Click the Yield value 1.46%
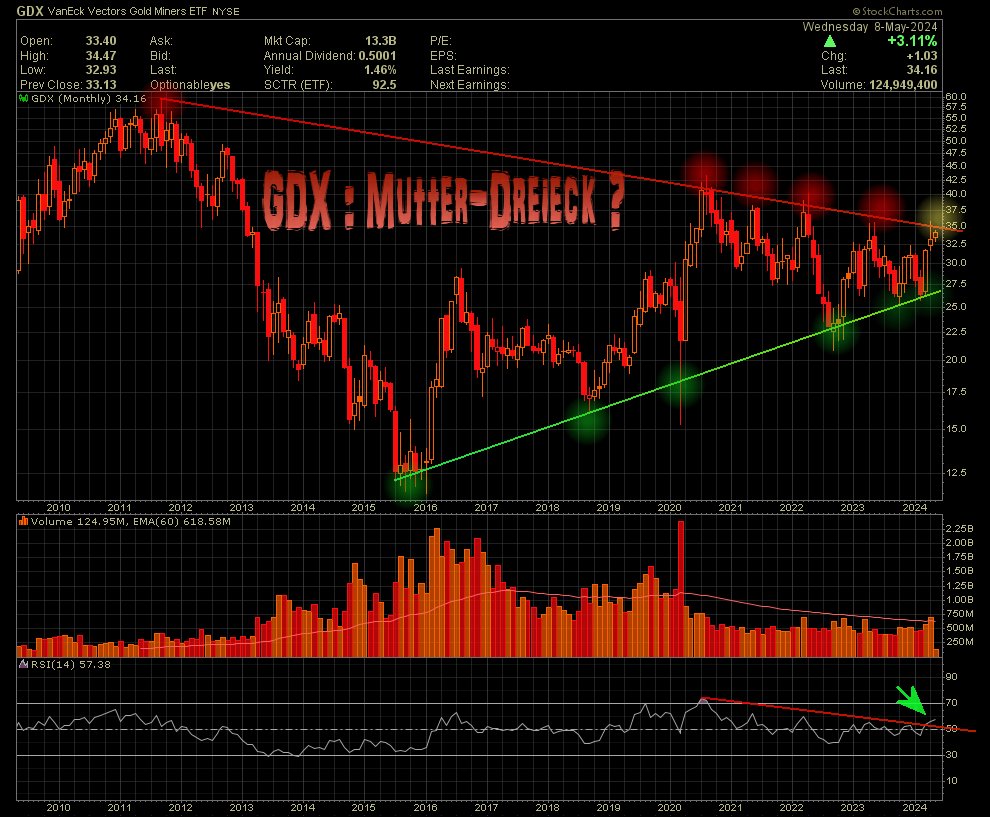 coord(381,70)
